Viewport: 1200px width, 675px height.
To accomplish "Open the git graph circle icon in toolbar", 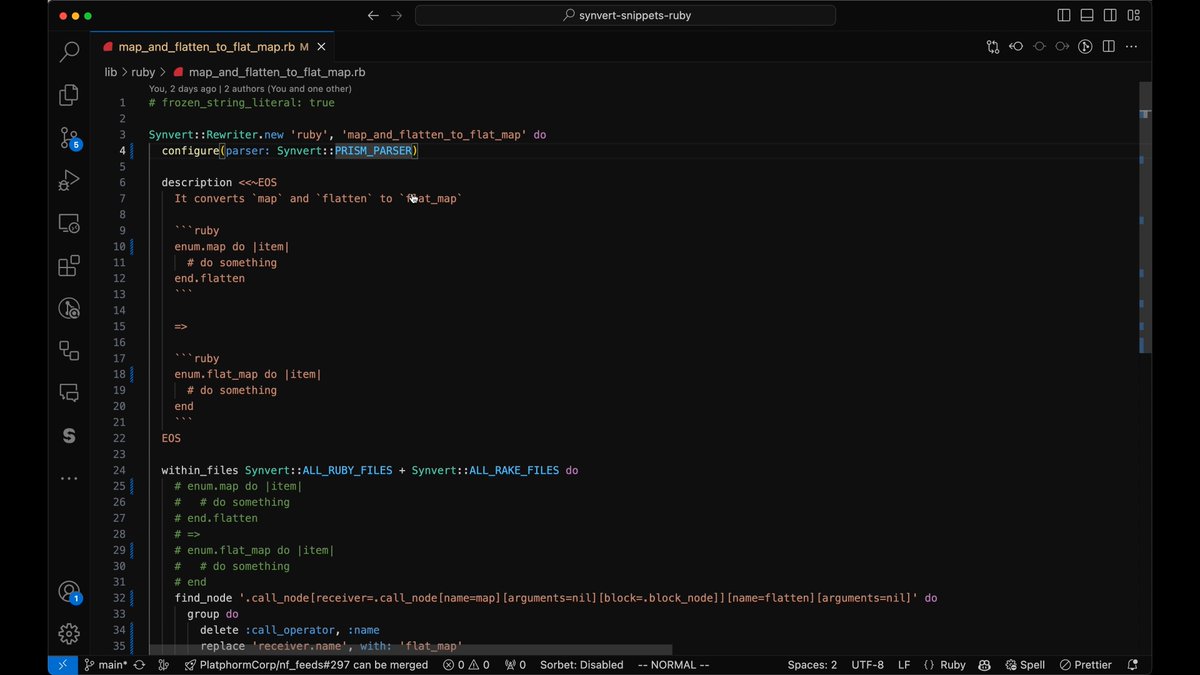I will pyautogui.click(x=1085, y=46).
